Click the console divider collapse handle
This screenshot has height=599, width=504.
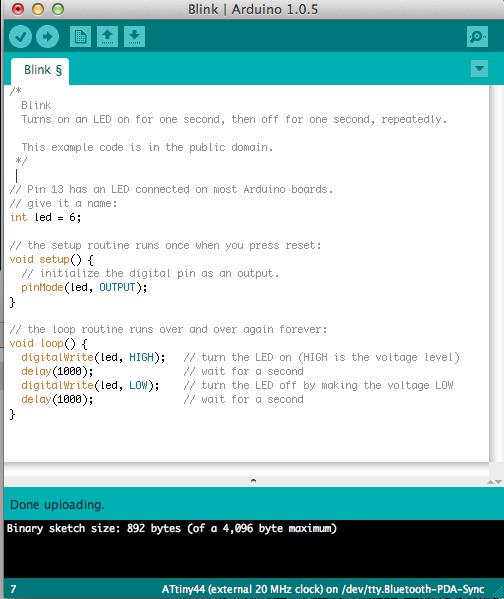(x=253, y=481)
